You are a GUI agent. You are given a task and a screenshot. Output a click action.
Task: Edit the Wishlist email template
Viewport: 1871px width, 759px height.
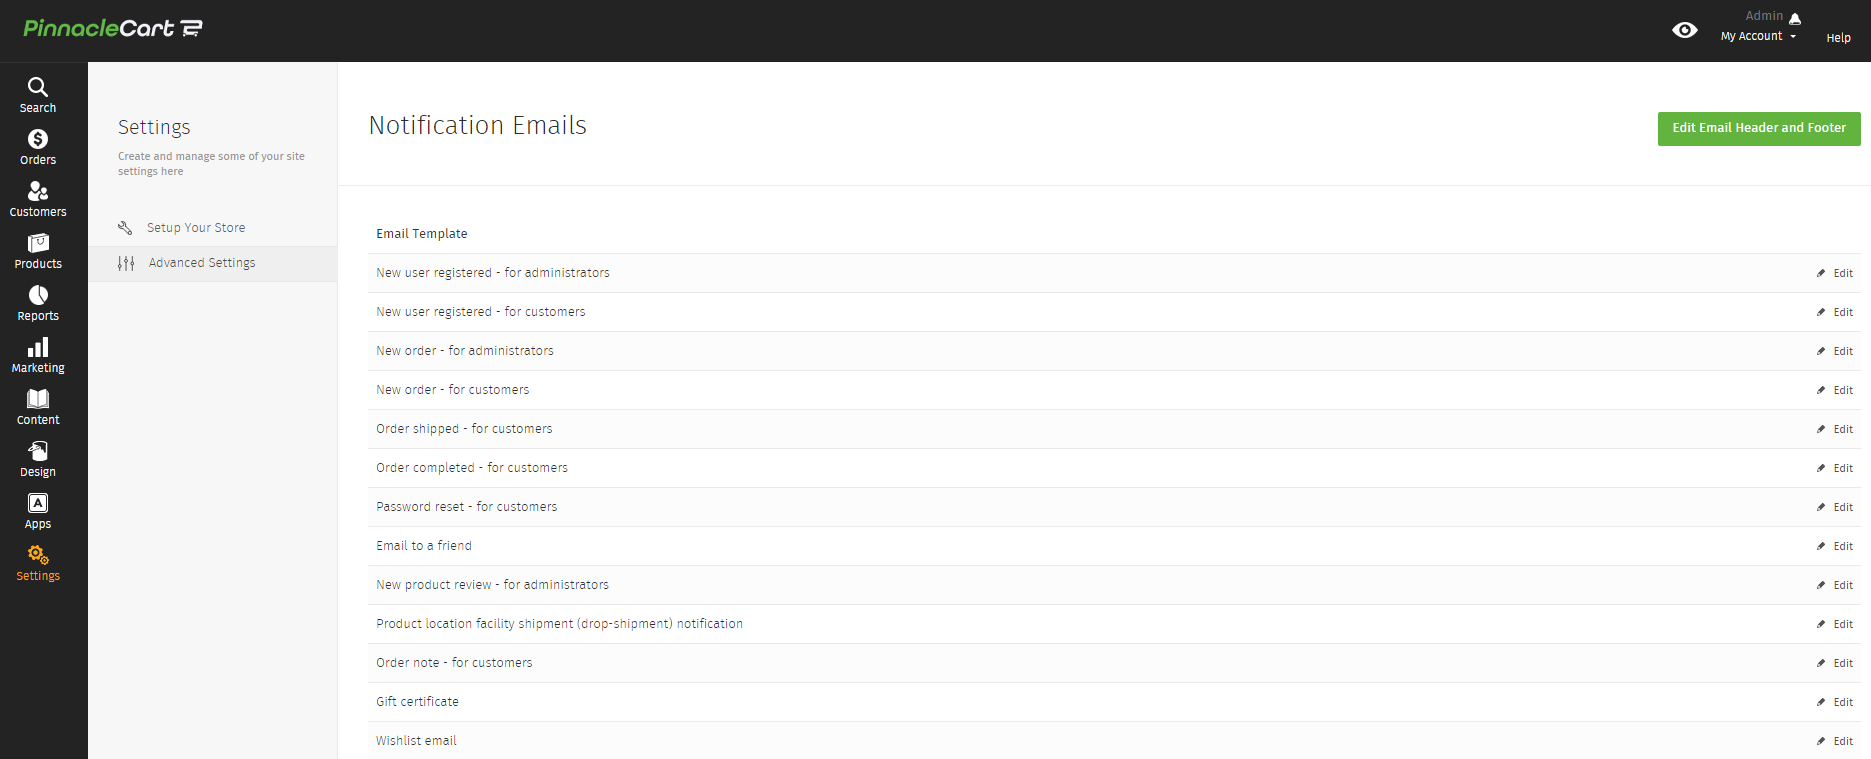coord(1835,741)
